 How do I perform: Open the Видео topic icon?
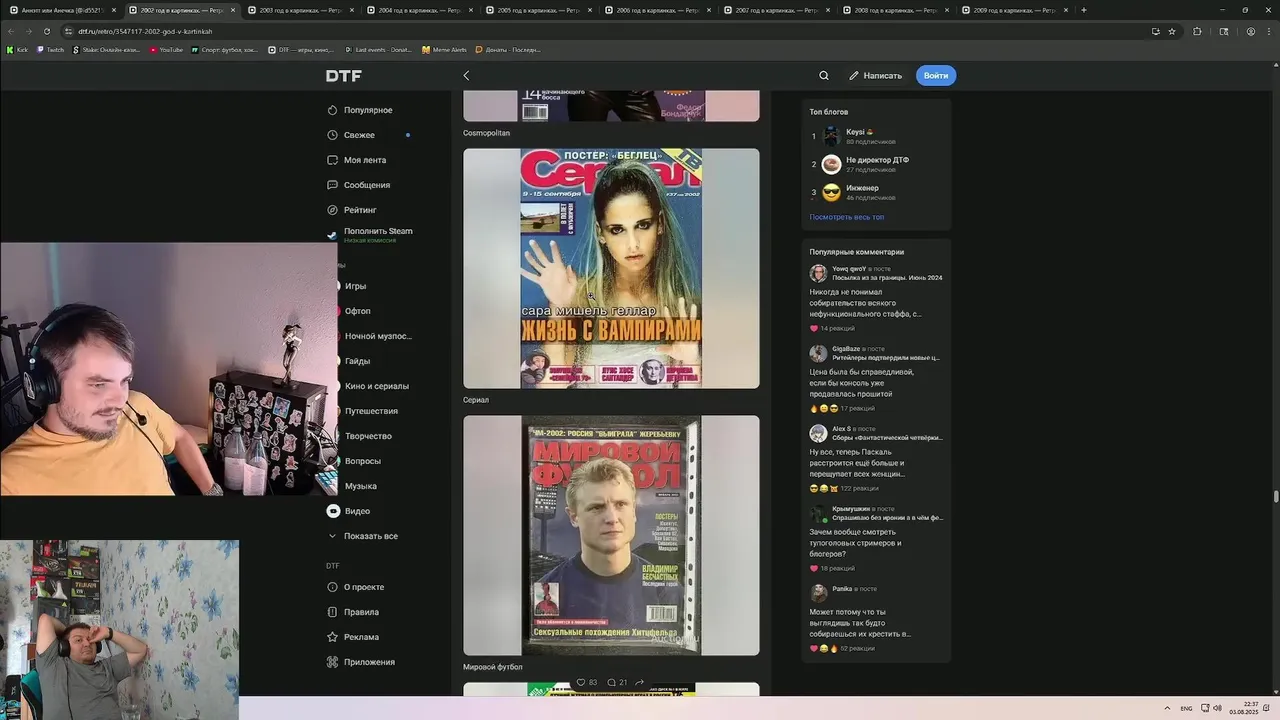coord(333,511)
